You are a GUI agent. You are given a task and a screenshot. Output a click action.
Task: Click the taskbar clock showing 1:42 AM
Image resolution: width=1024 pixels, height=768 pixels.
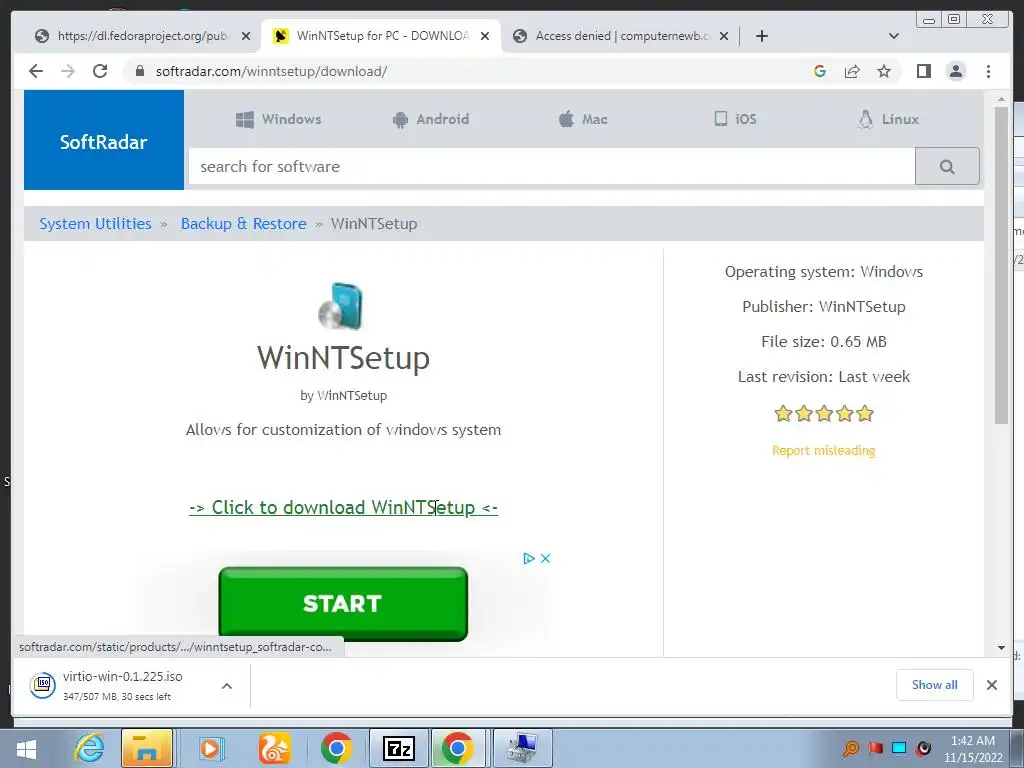point(972,749)
